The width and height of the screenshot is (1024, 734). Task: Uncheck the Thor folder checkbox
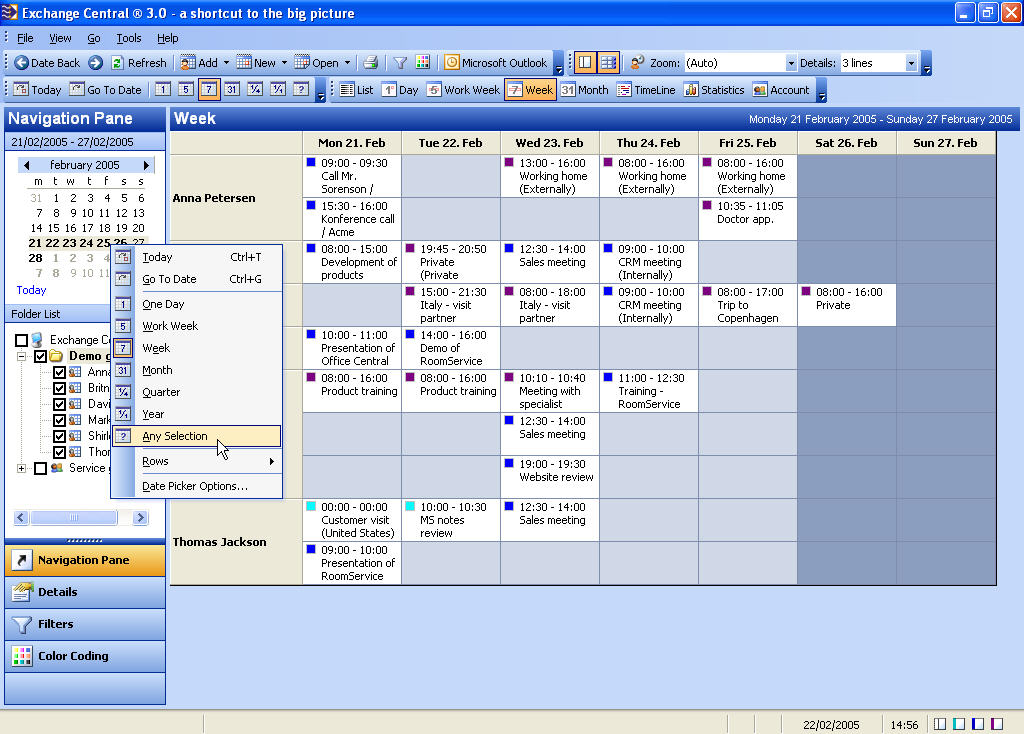coord(59,452)
